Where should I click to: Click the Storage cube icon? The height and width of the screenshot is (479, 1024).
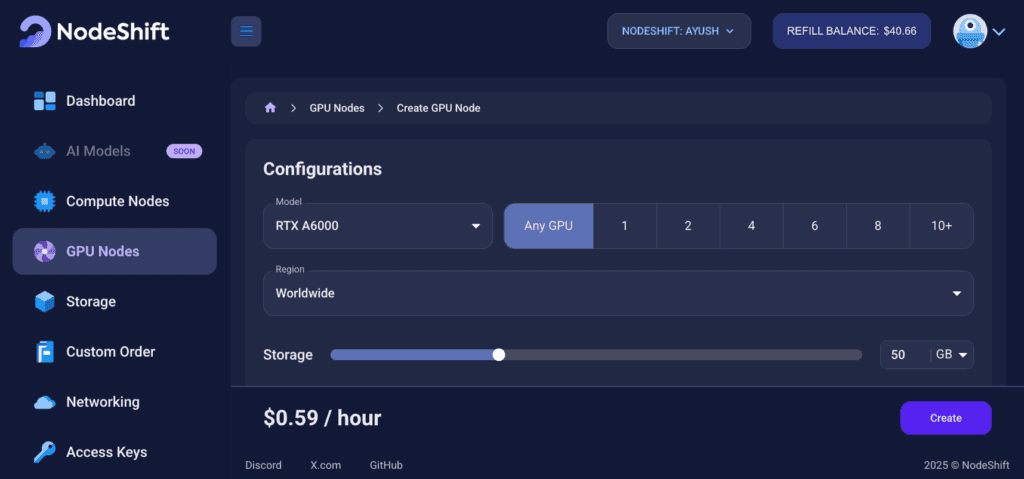(x=44, y=301)
